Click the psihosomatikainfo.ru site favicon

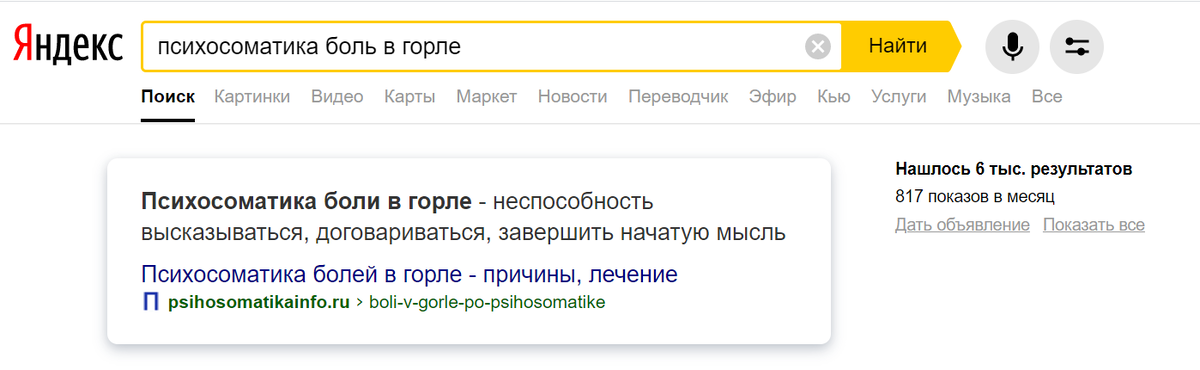pos(151,301)
